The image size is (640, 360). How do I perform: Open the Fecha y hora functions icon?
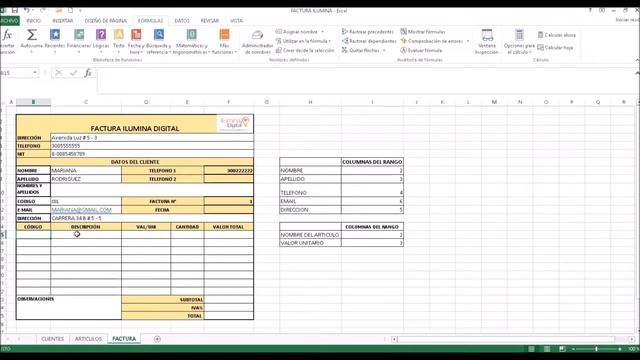[136, 35]
